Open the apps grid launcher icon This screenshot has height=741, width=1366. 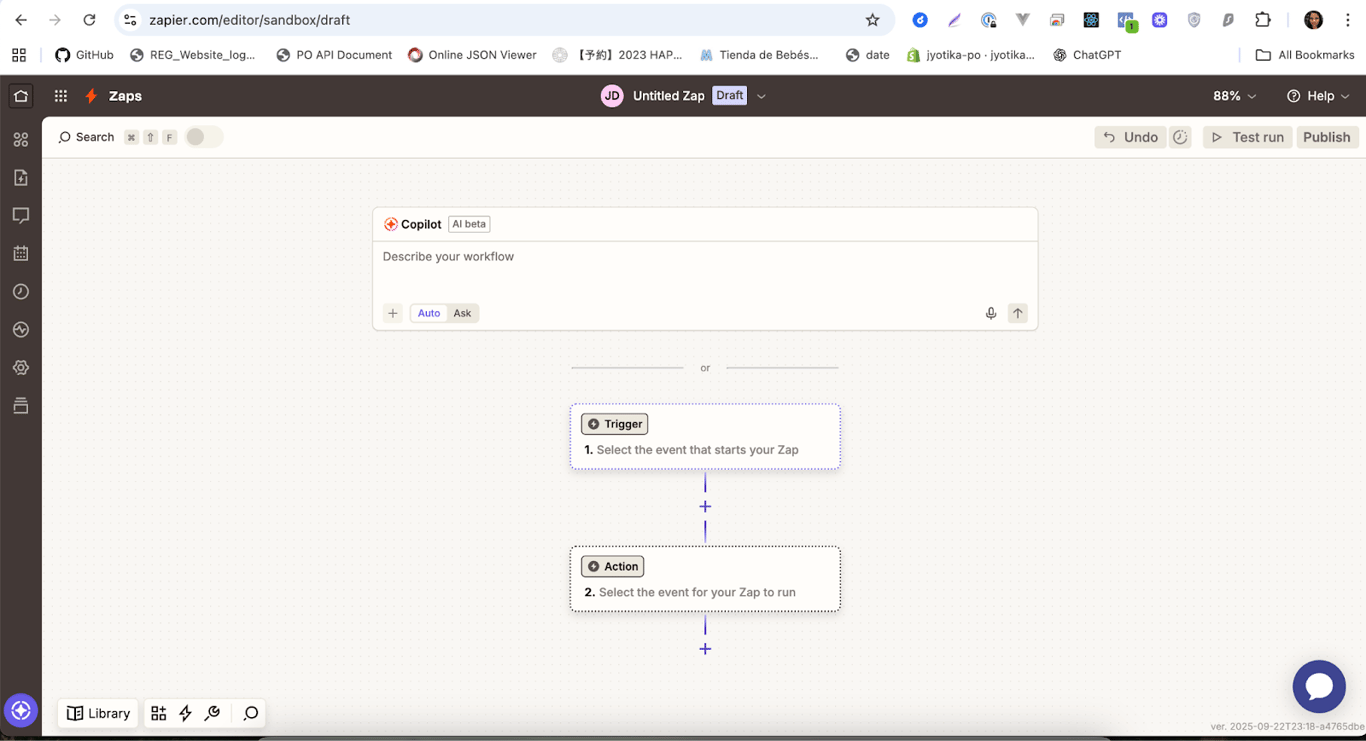[61, 96]
